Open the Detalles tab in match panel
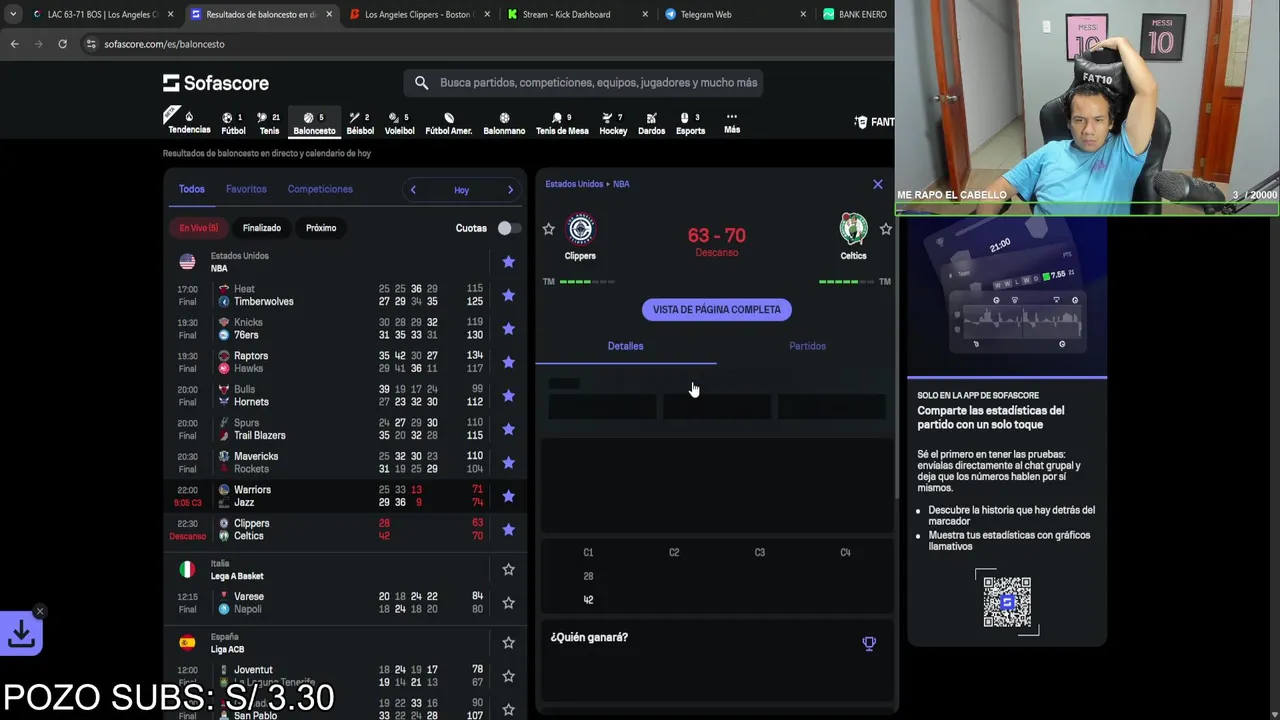 [625, 346]
